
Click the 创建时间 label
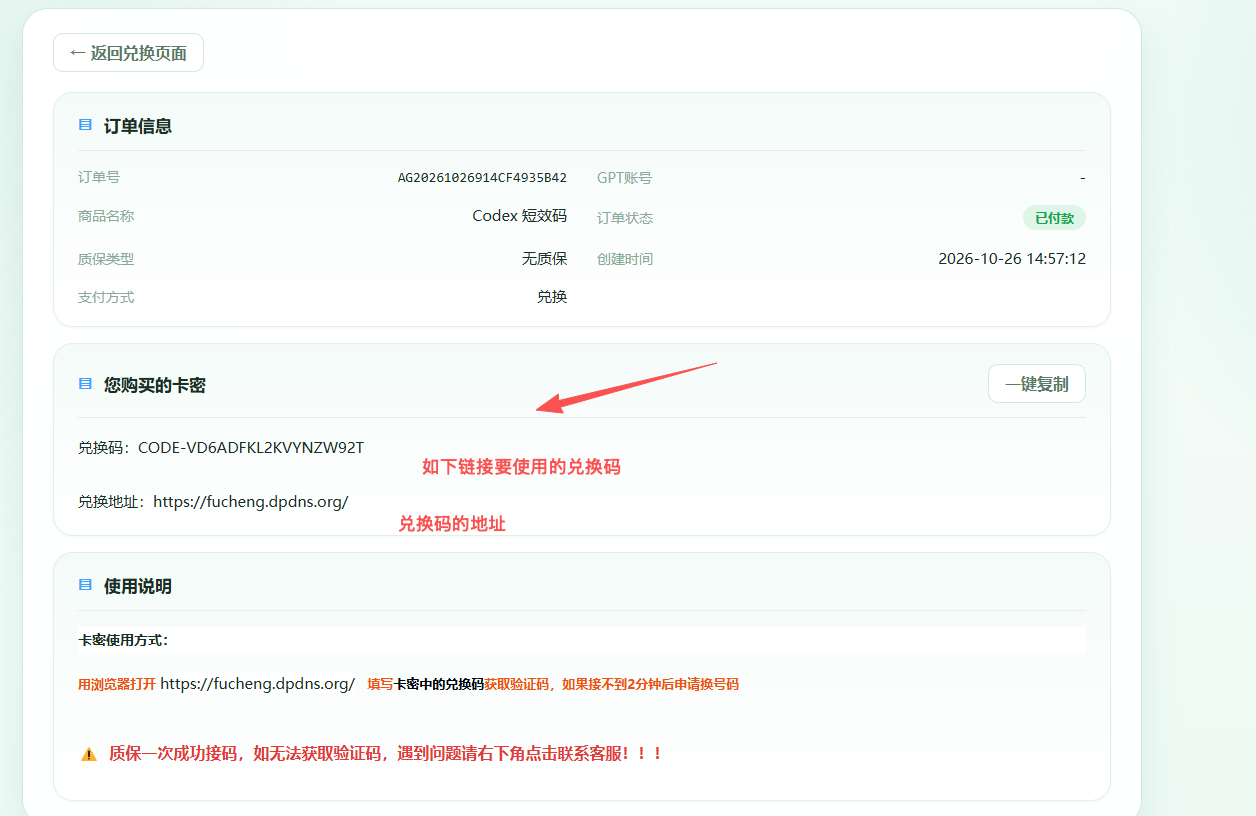(625, 259)
